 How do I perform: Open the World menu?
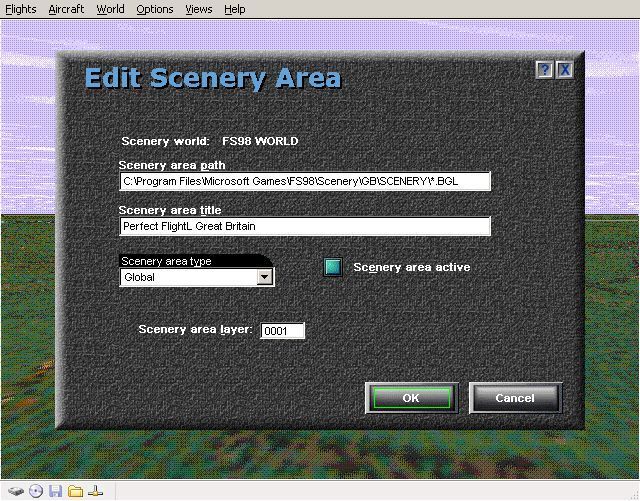pyautogui.click(x=110, y=9)
